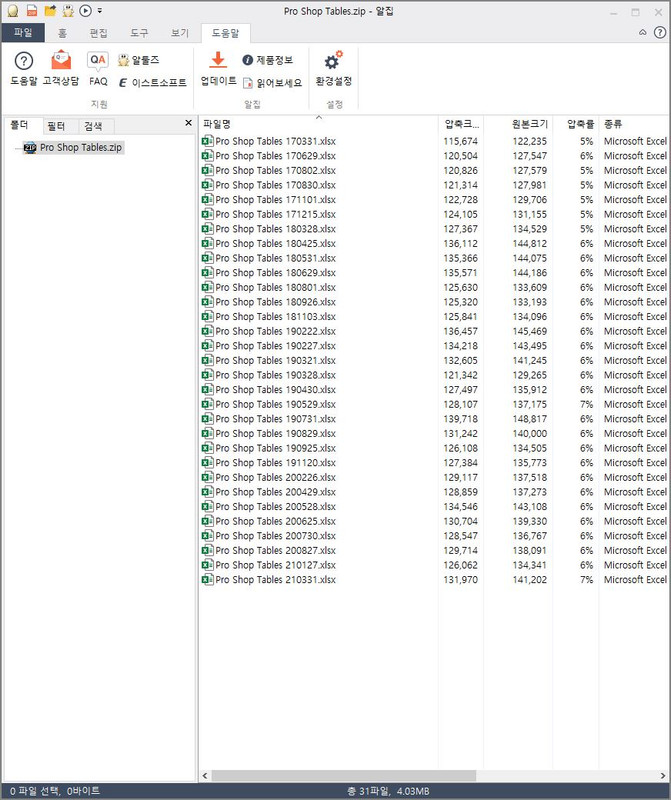Show 제품정보 product information
The height and width of the screenshot is (800, 671).
268,60
